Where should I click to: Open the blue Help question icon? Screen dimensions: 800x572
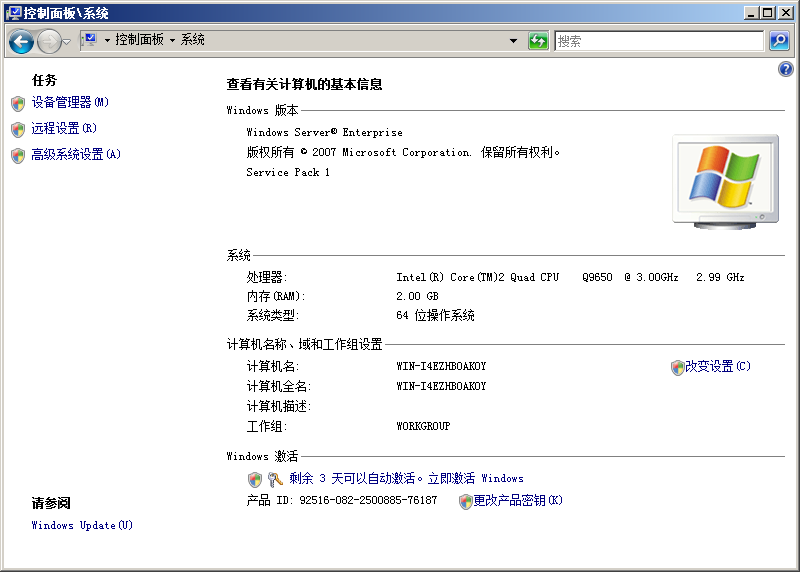pos(786,69)
